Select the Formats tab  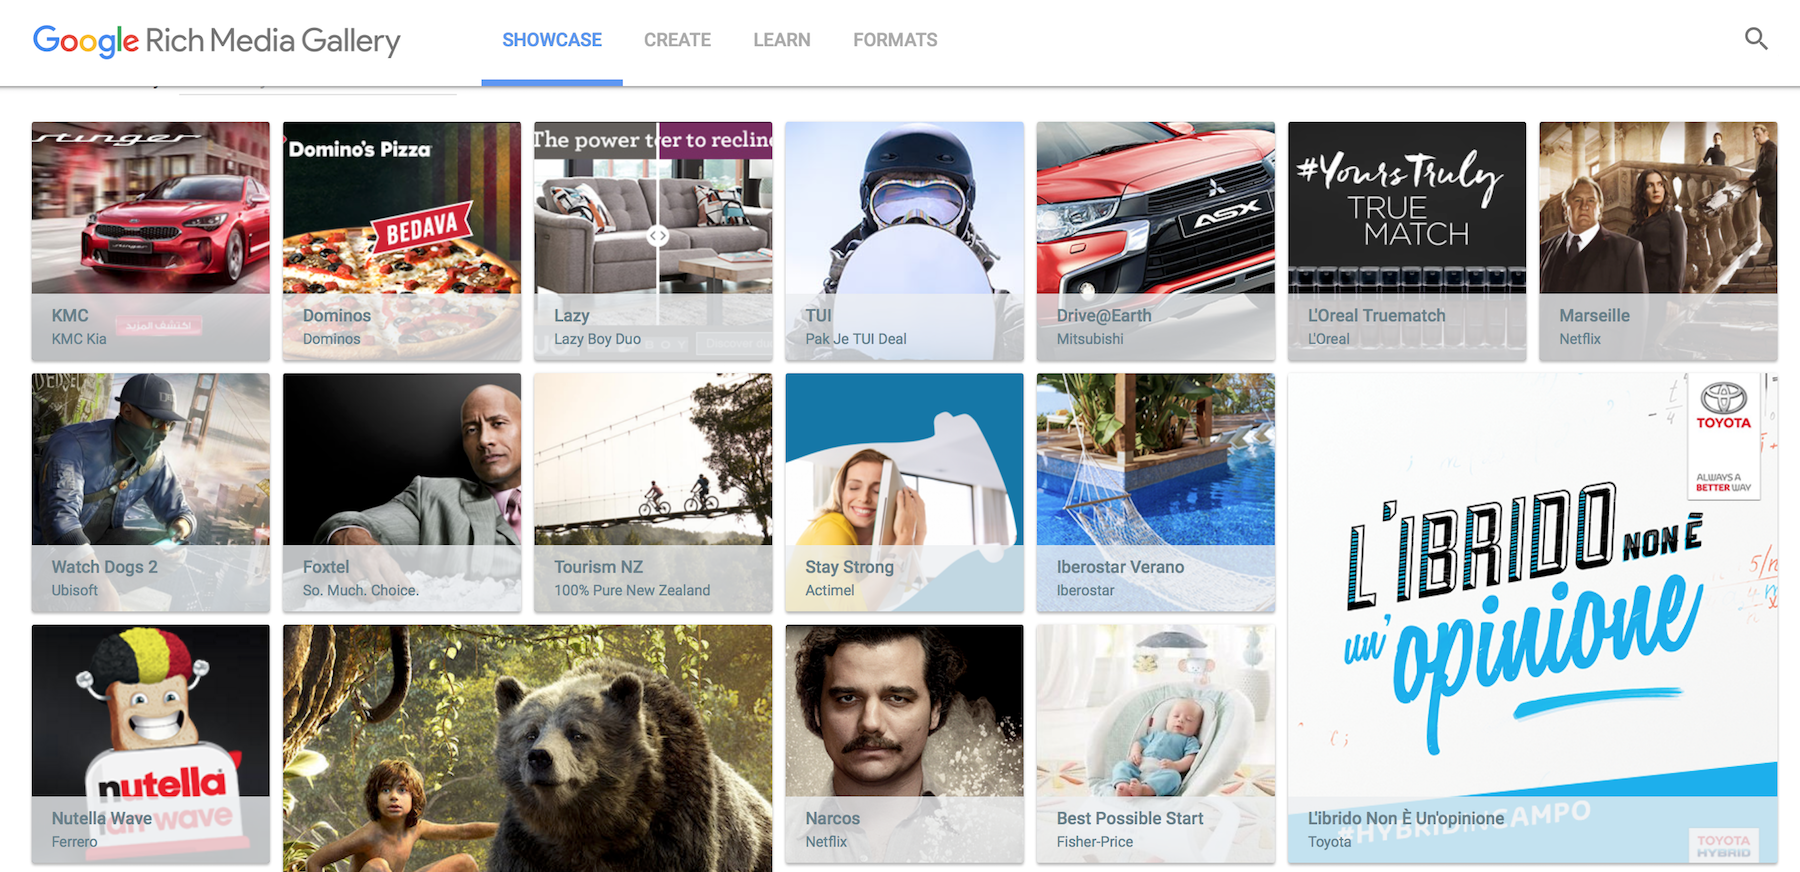click(x=895, y=40)
